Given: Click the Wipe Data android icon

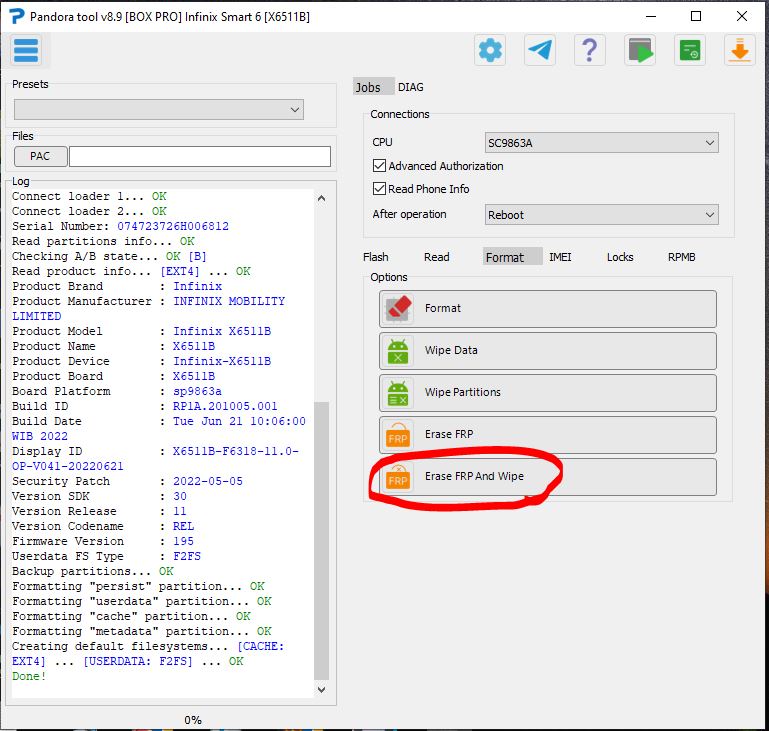Looking at the screenshot, I should coord(398,351).
